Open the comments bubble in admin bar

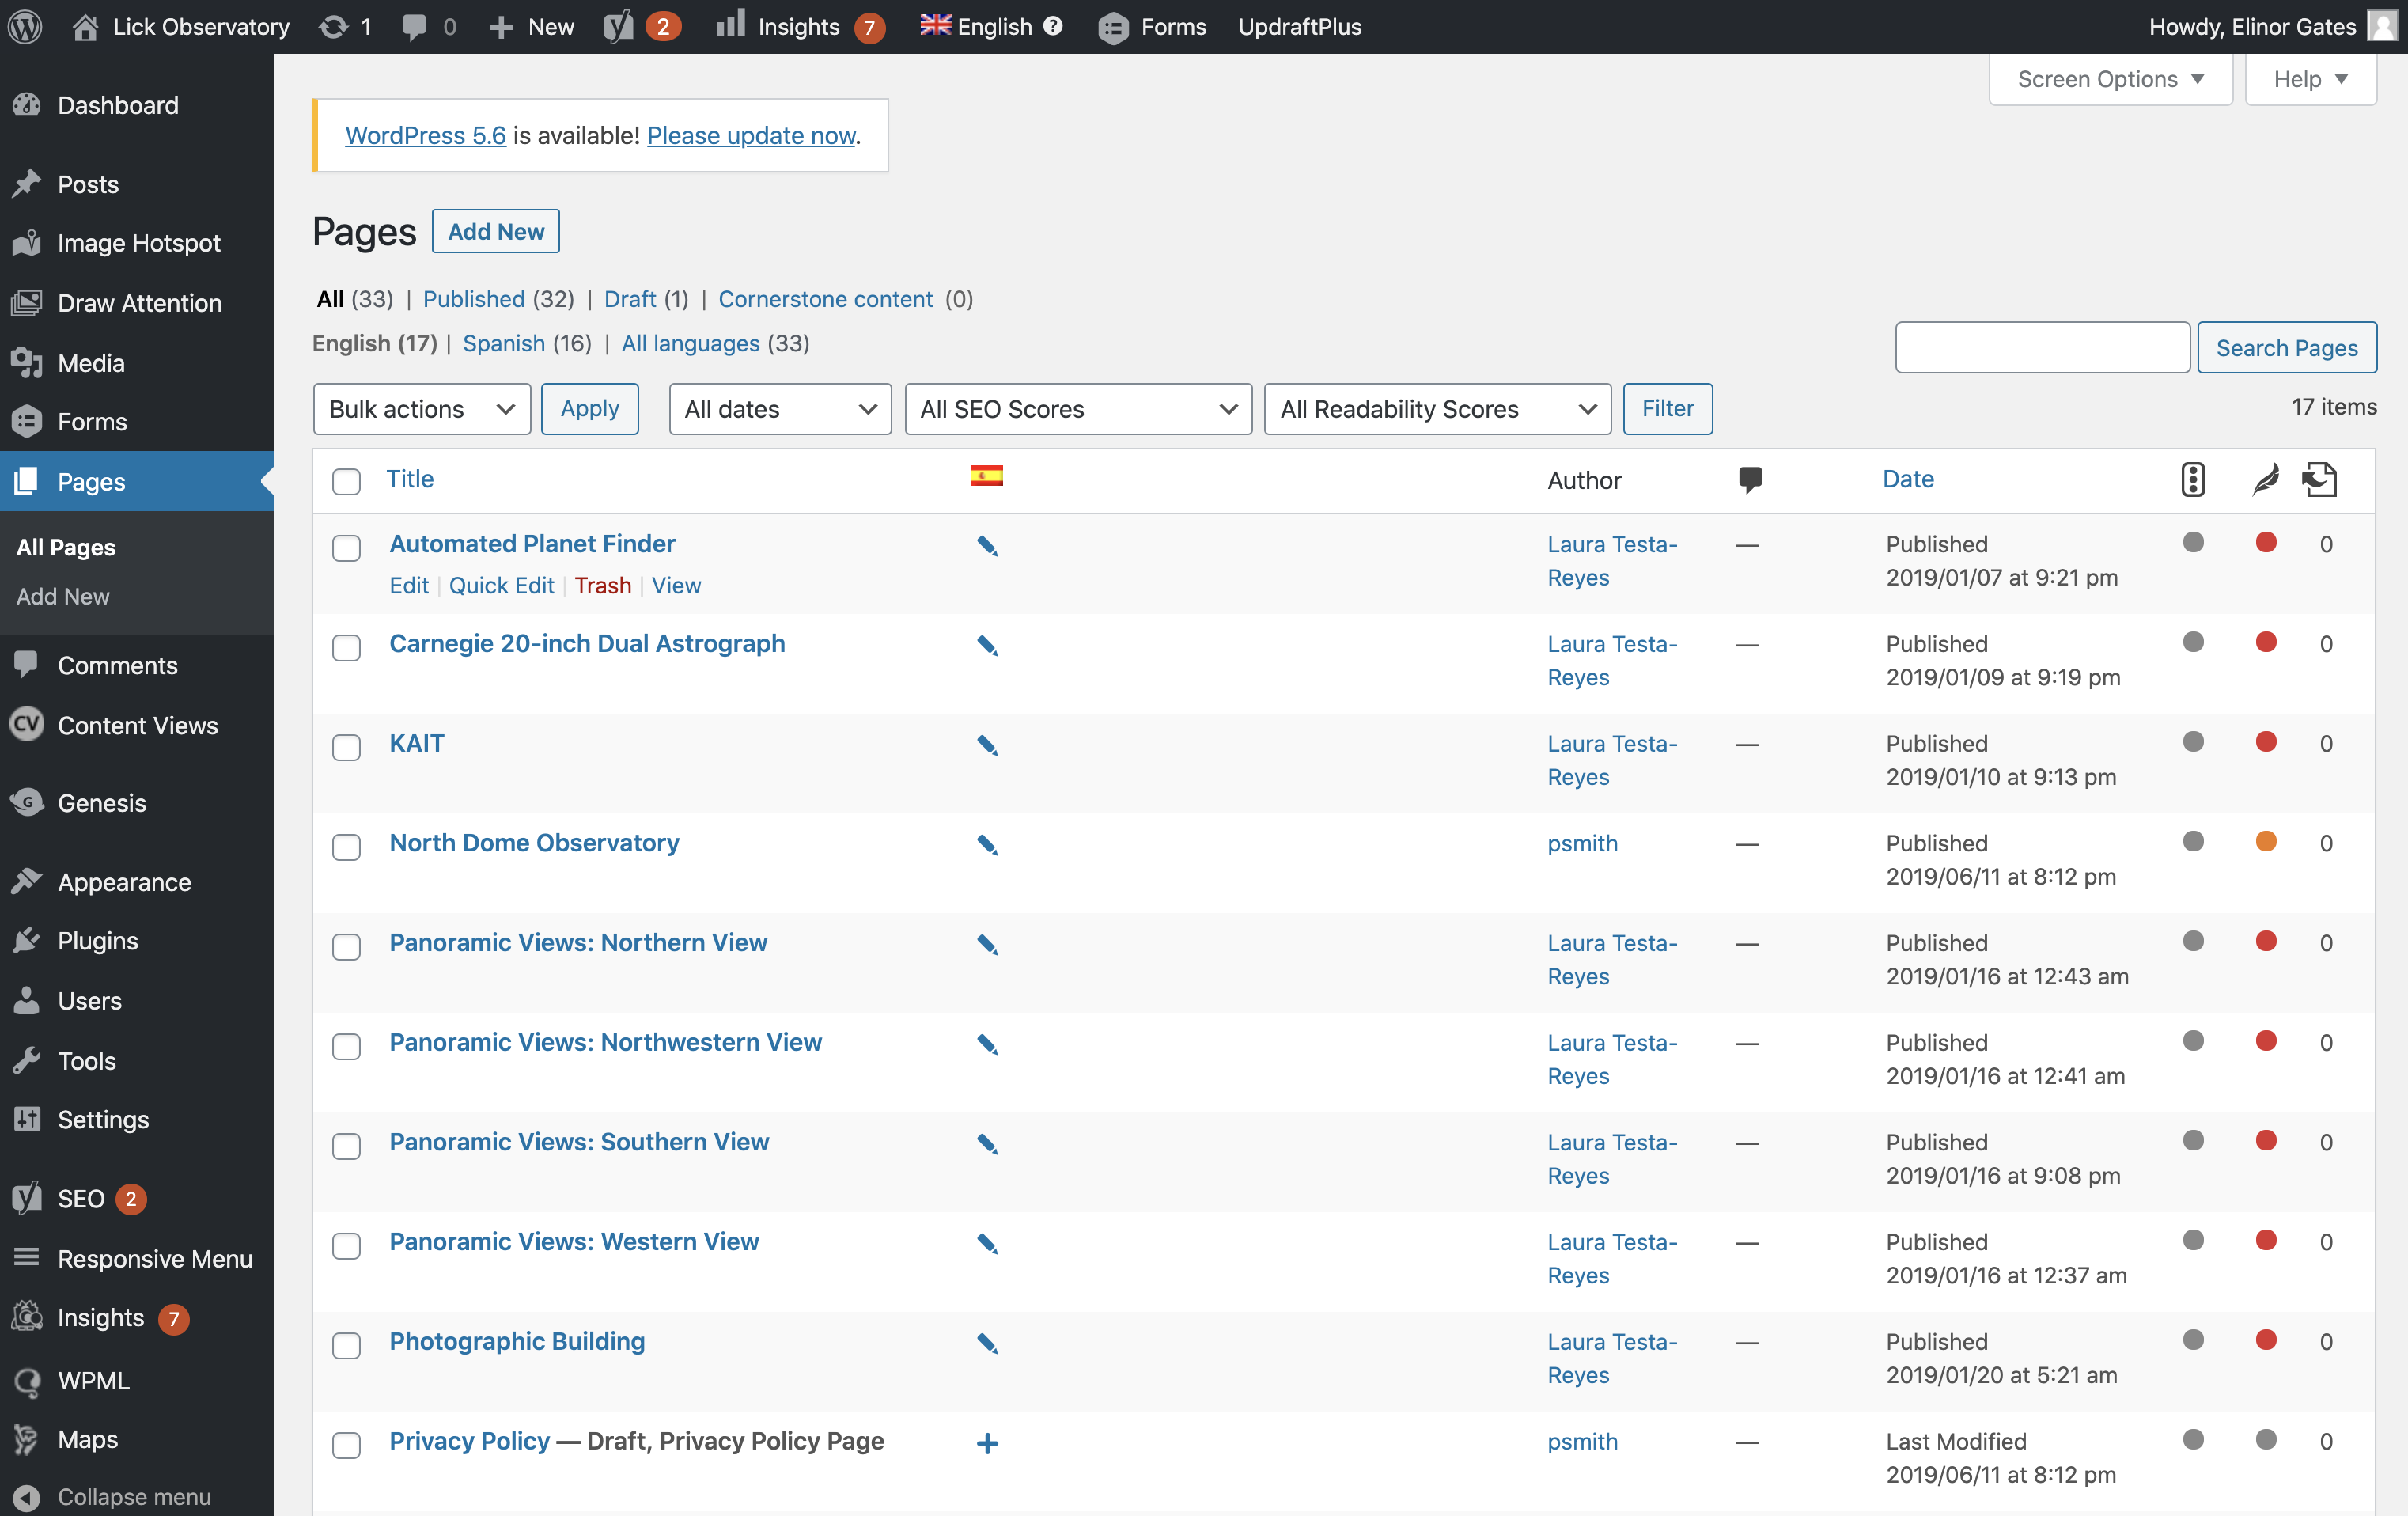pyautogui.click(x=413, y=27)
